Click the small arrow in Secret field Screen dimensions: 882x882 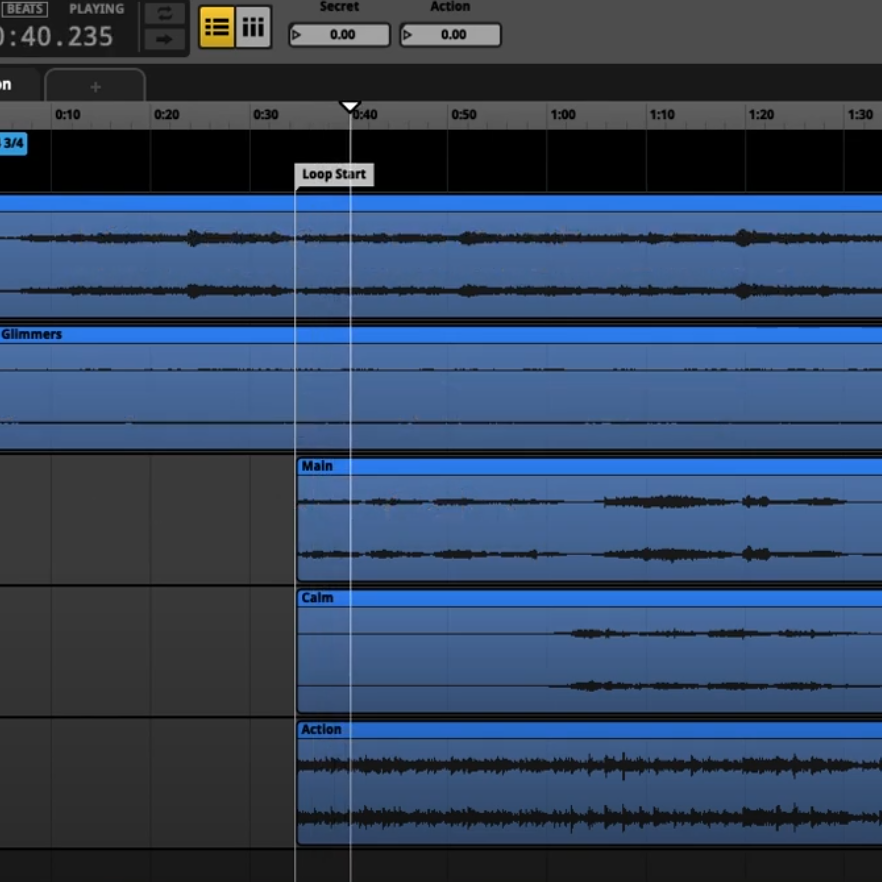click(x=296, y=35)
